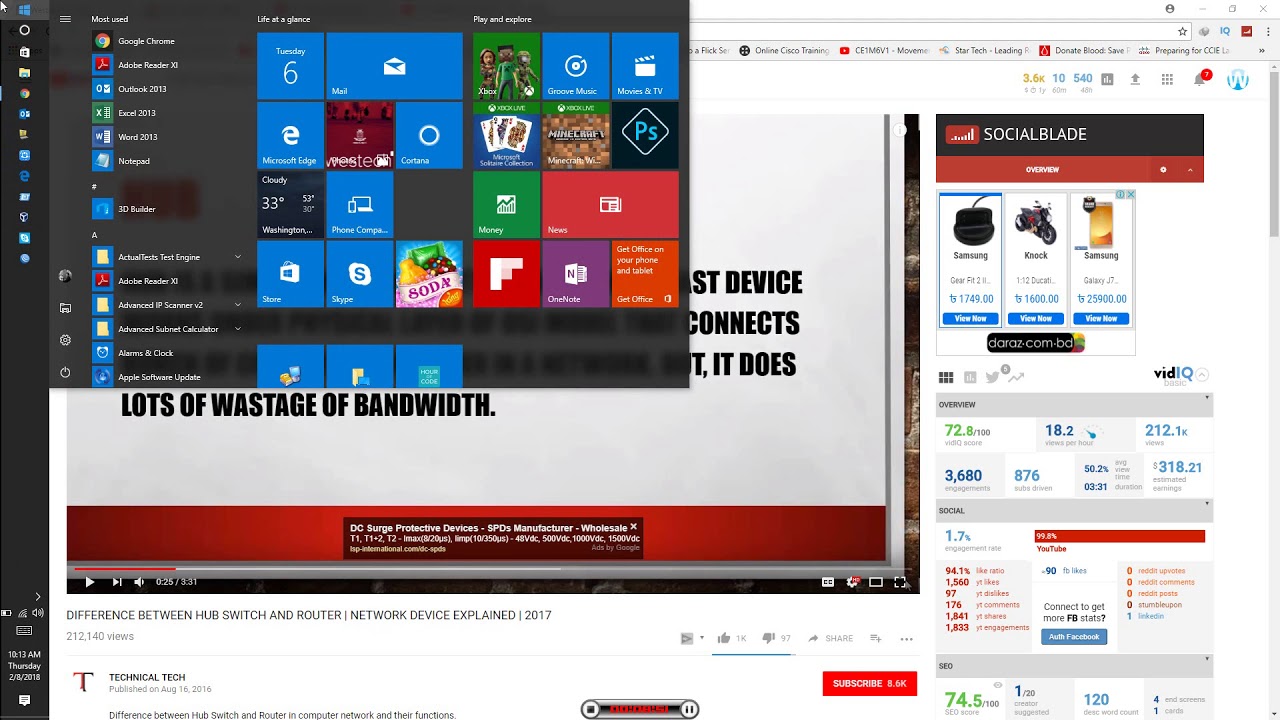Open the Knock Ducati ad thumbnail
Viewport: 1280px width, 720px height.
tap(1035, 221)
